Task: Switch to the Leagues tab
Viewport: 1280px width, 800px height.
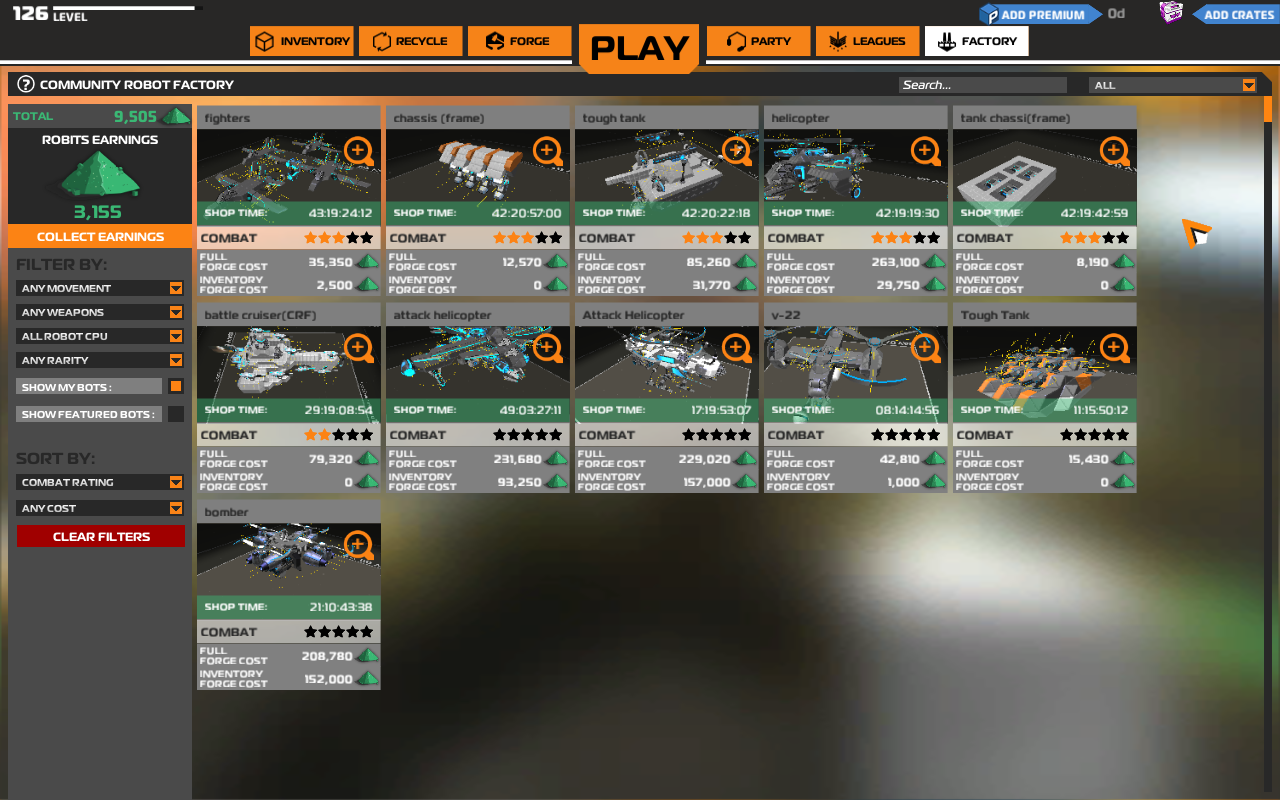Action: click(x=868, y=41)
